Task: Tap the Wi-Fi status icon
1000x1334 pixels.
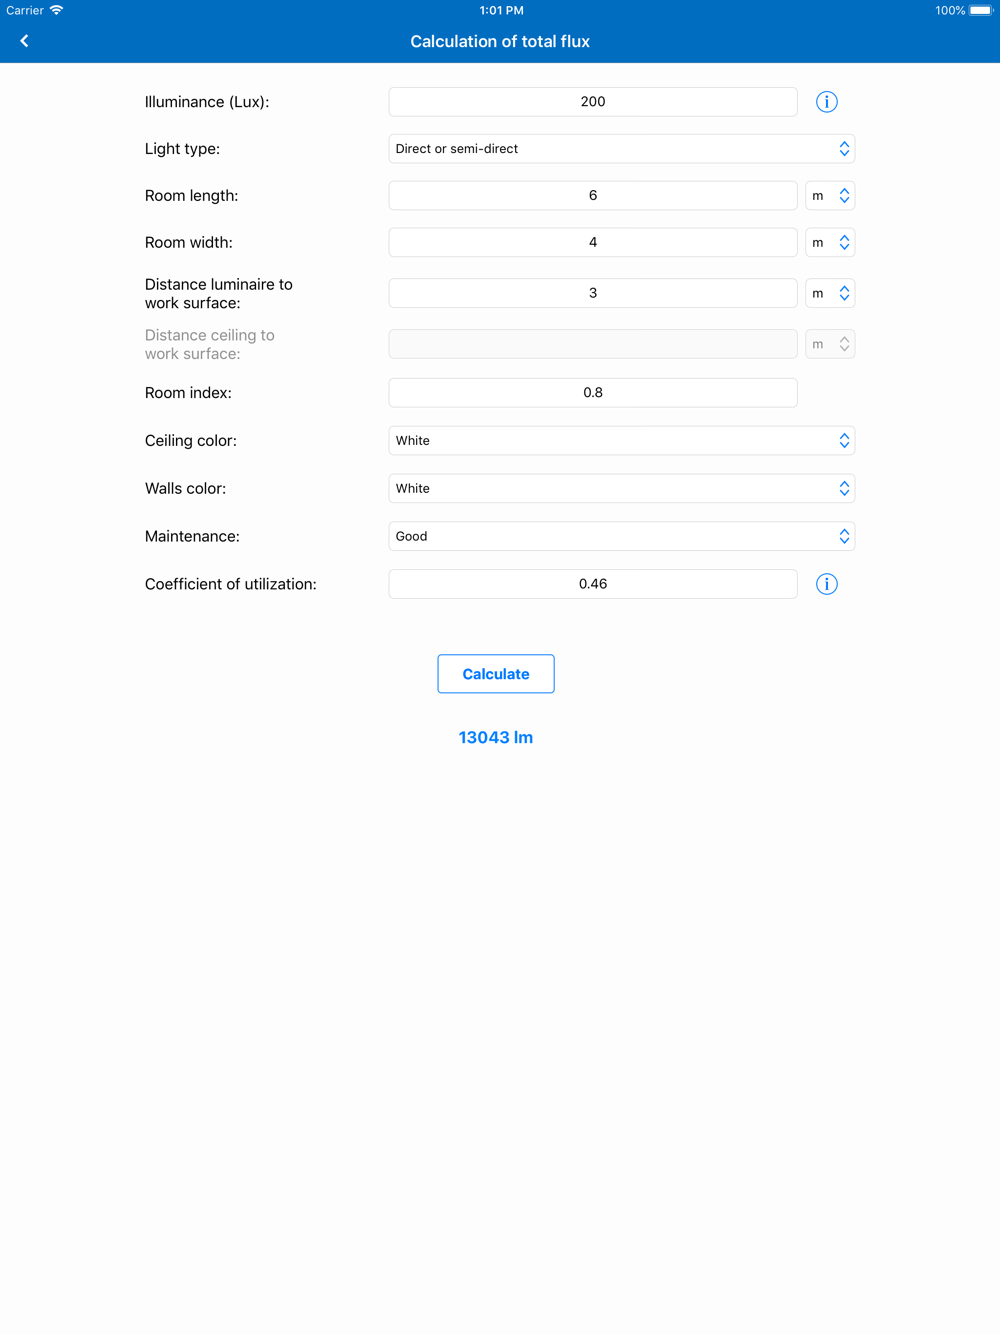Action: tap(57, 10)
